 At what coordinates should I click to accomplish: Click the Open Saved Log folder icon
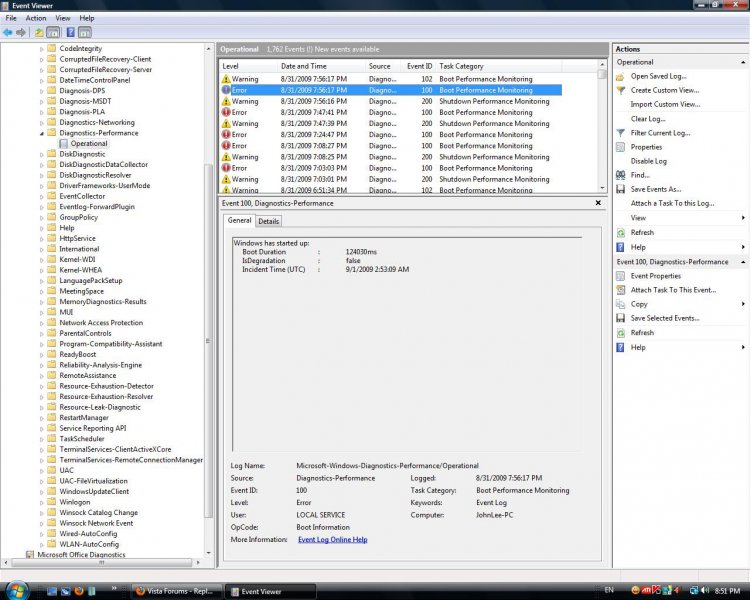pyautogui.click(x=621, y=76)
